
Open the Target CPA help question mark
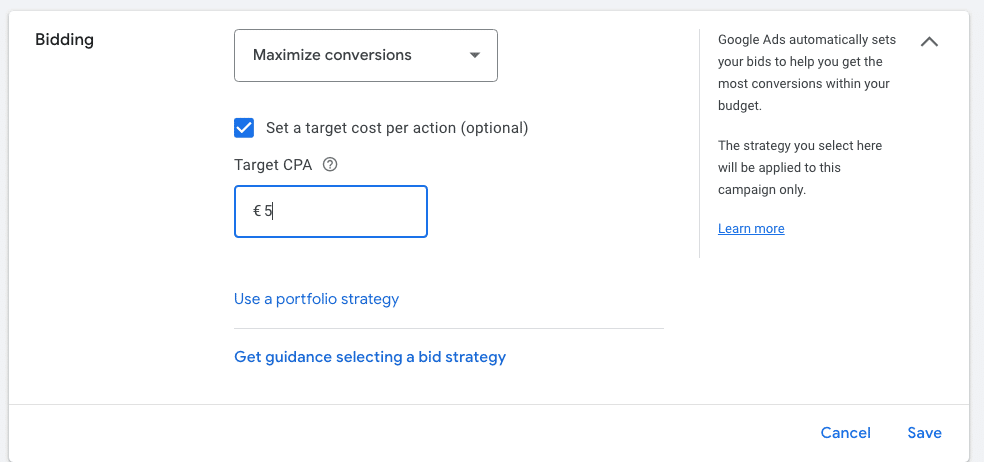click(x=330, y=165)
